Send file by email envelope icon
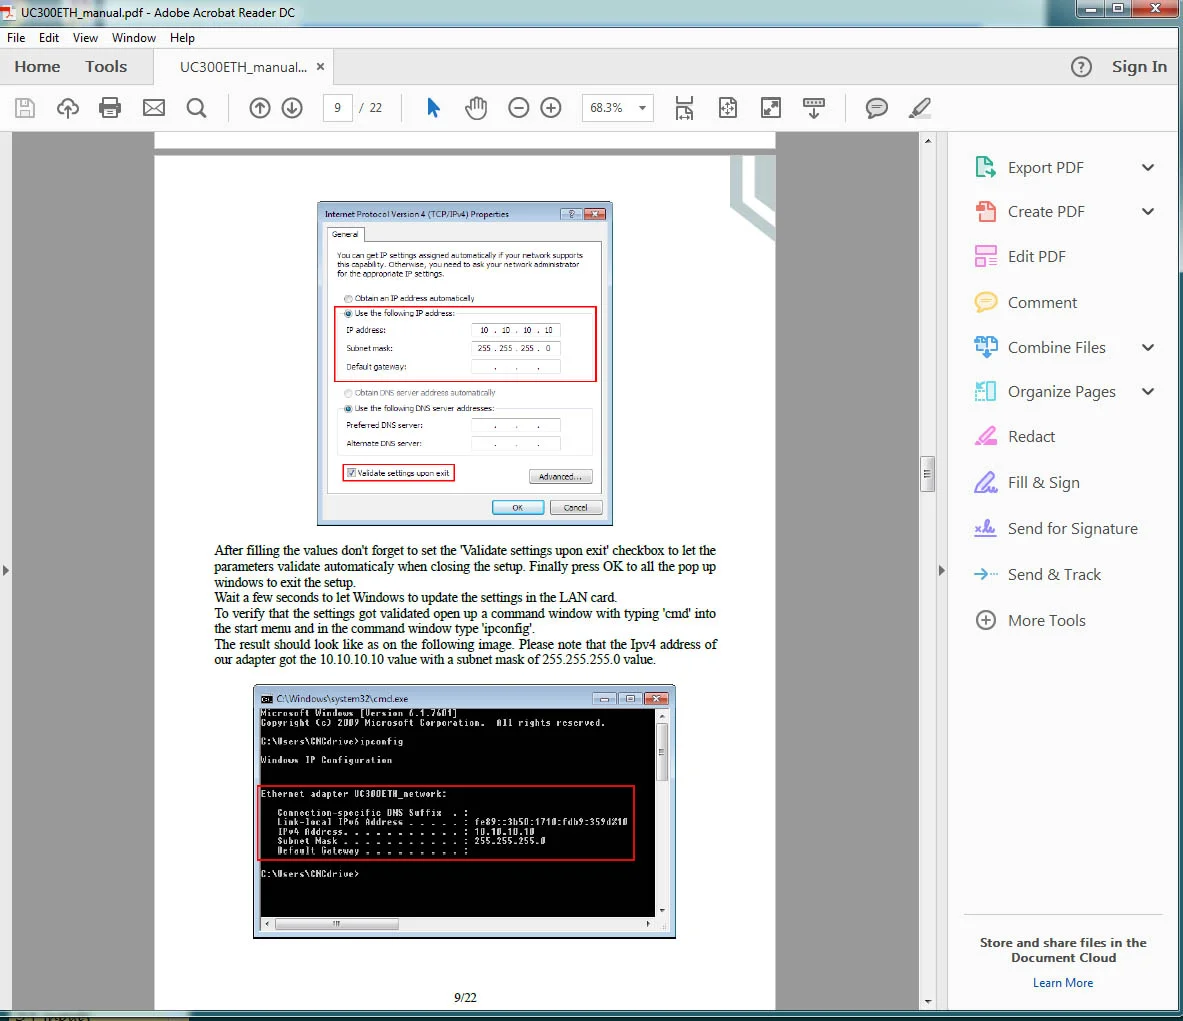The width and height of the screenshot is (1183, 1021). [154, 108]
